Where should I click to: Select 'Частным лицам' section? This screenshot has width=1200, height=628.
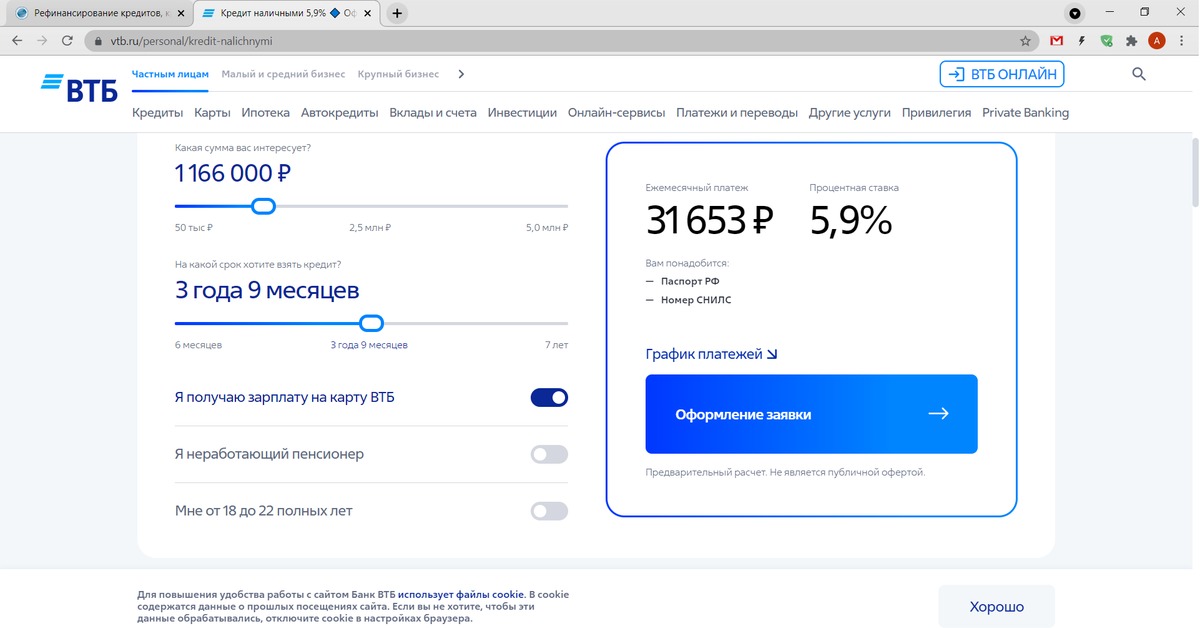tap(170, 74)
